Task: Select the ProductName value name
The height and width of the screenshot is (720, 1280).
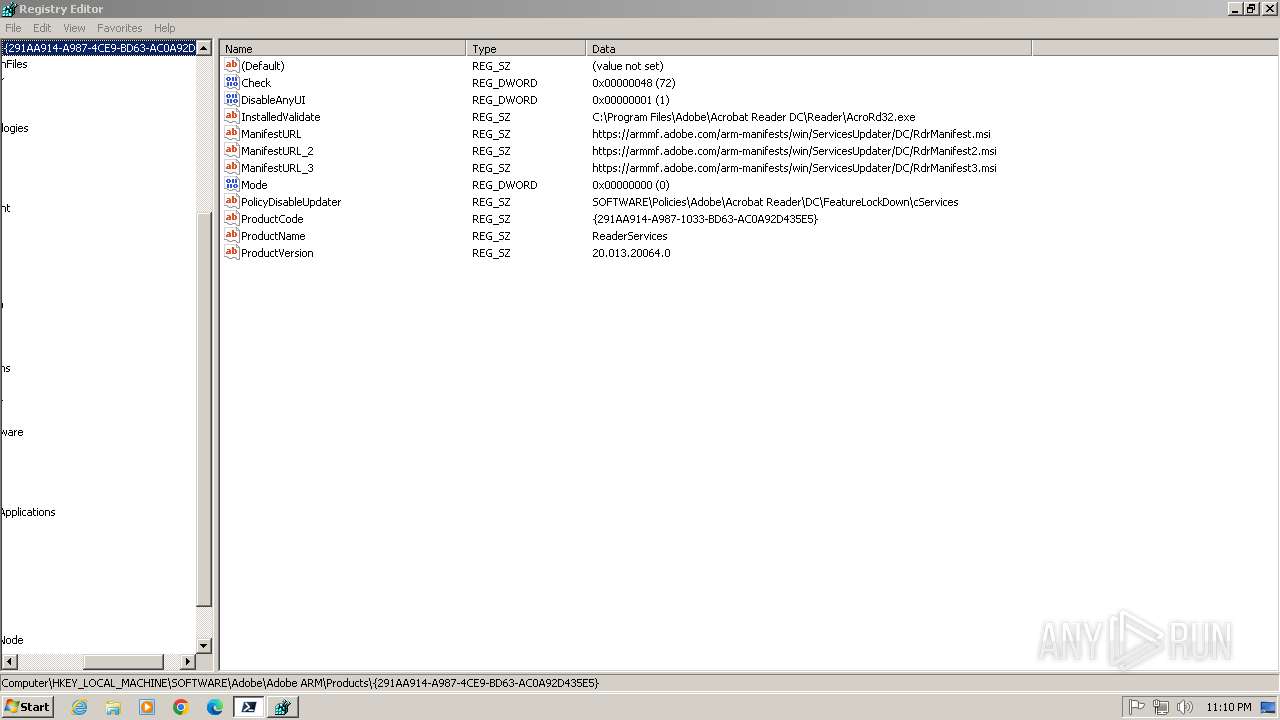Action: click(x=273, y=236)
